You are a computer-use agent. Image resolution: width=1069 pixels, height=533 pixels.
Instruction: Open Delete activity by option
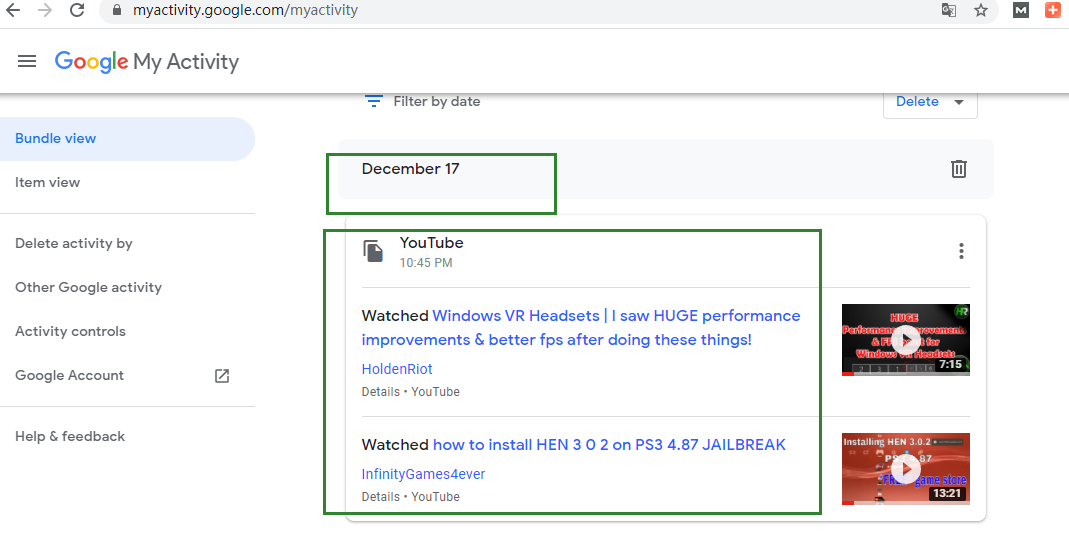[x=74, y=244]
